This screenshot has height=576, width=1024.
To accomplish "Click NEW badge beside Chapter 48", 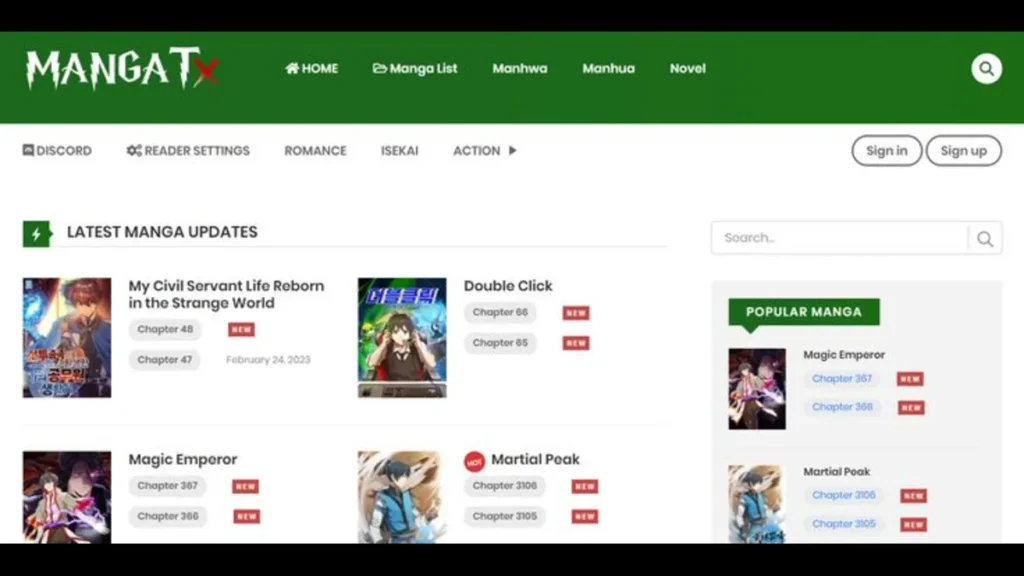I will (241, 330).
